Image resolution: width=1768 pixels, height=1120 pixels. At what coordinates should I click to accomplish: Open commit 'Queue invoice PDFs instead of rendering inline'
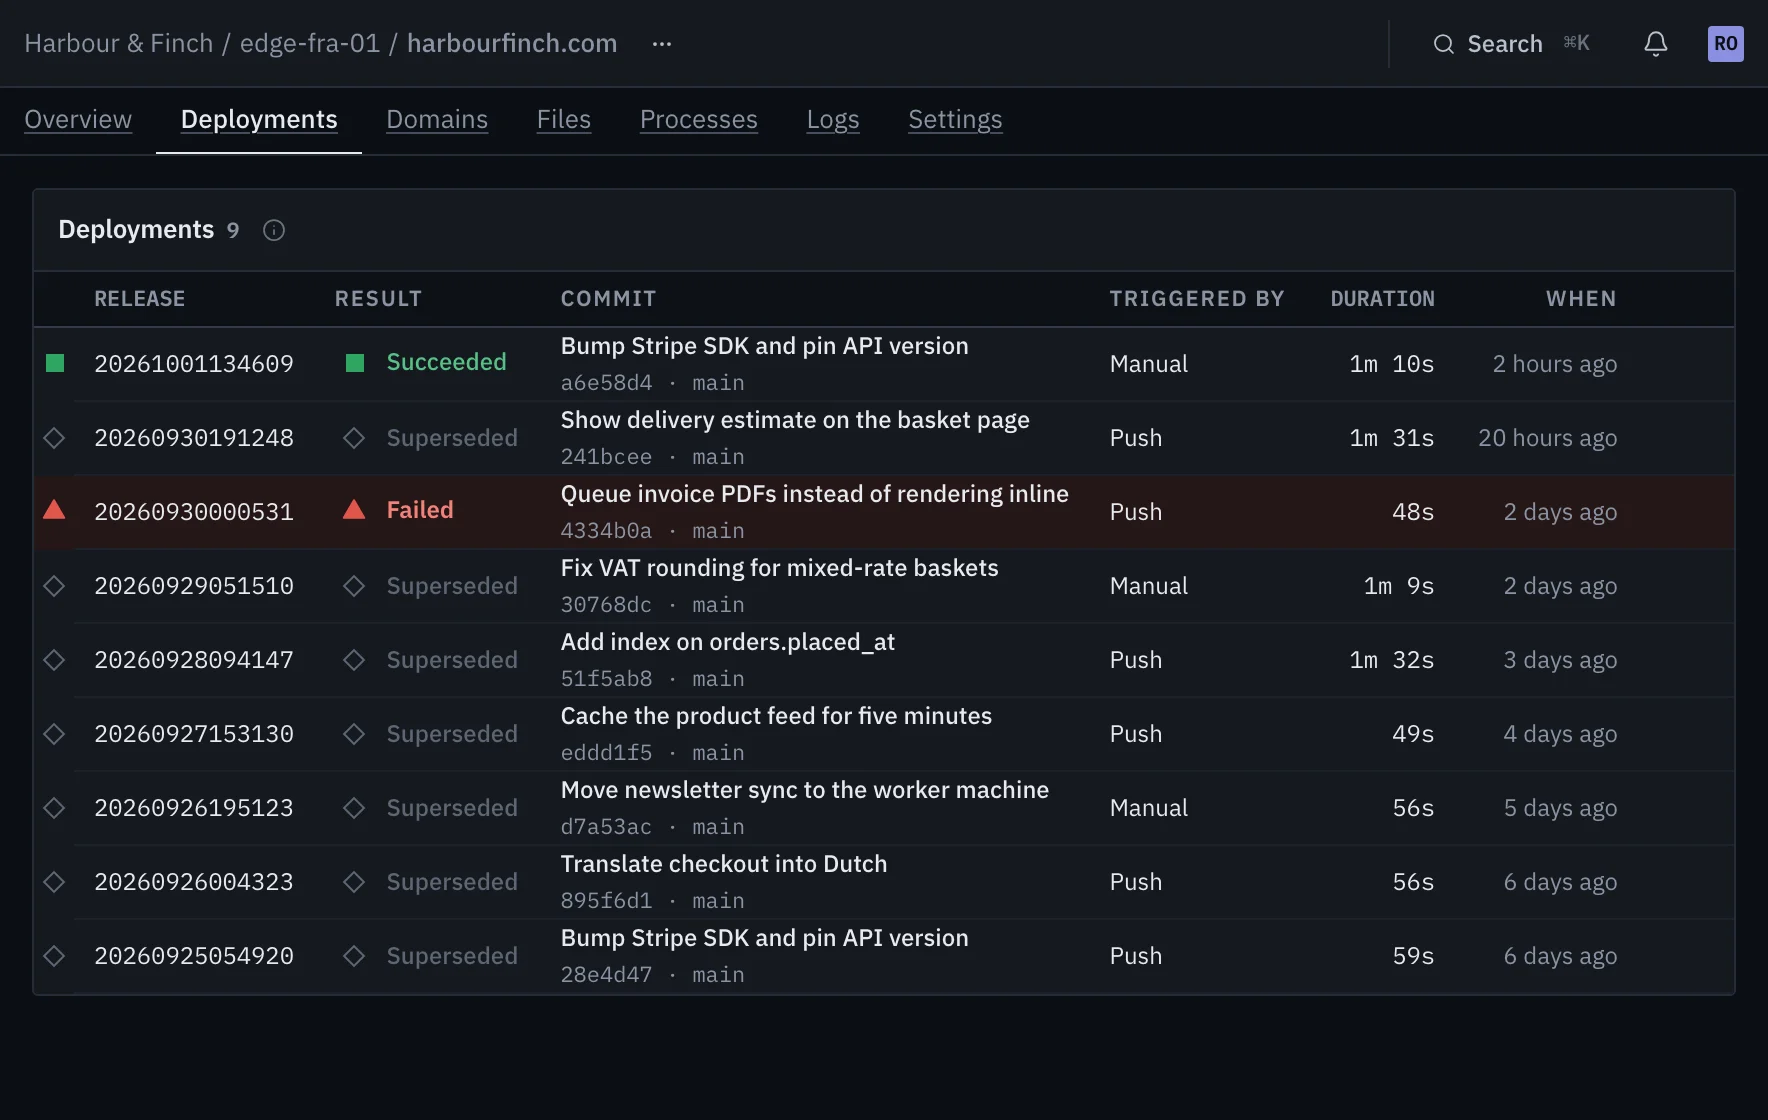tap(814, 494)
